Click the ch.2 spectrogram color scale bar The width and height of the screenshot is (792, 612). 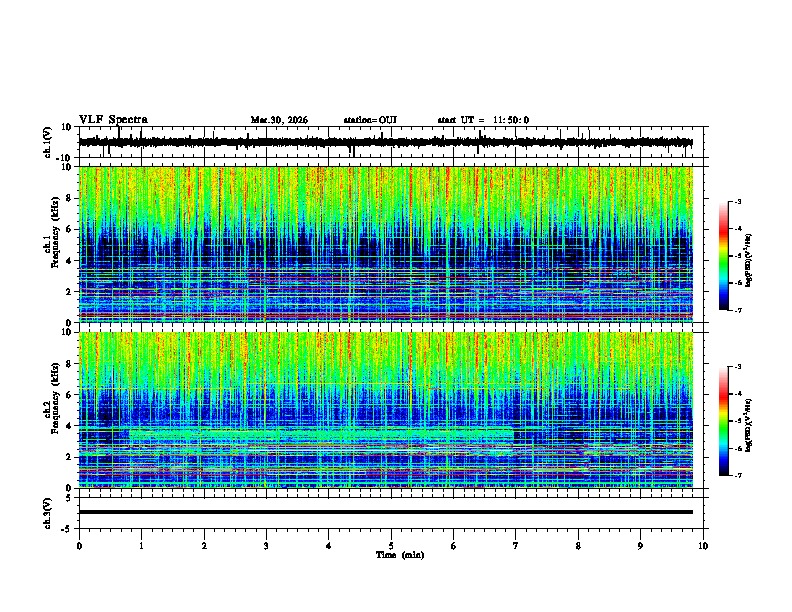click(724, 421)
